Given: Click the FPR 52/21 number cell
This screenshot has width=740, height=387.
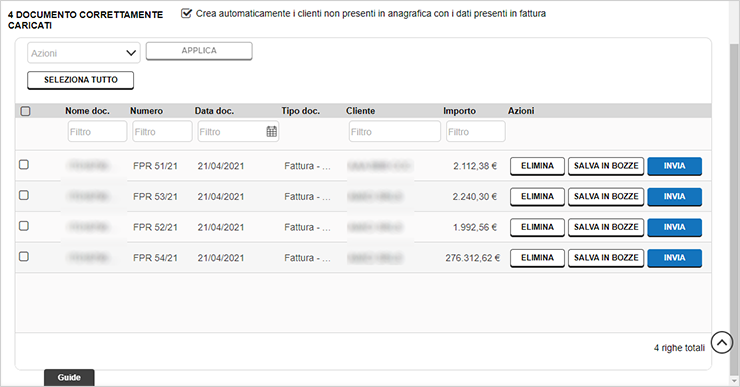Looking at the screenshot, I should [x=155, y=227].
